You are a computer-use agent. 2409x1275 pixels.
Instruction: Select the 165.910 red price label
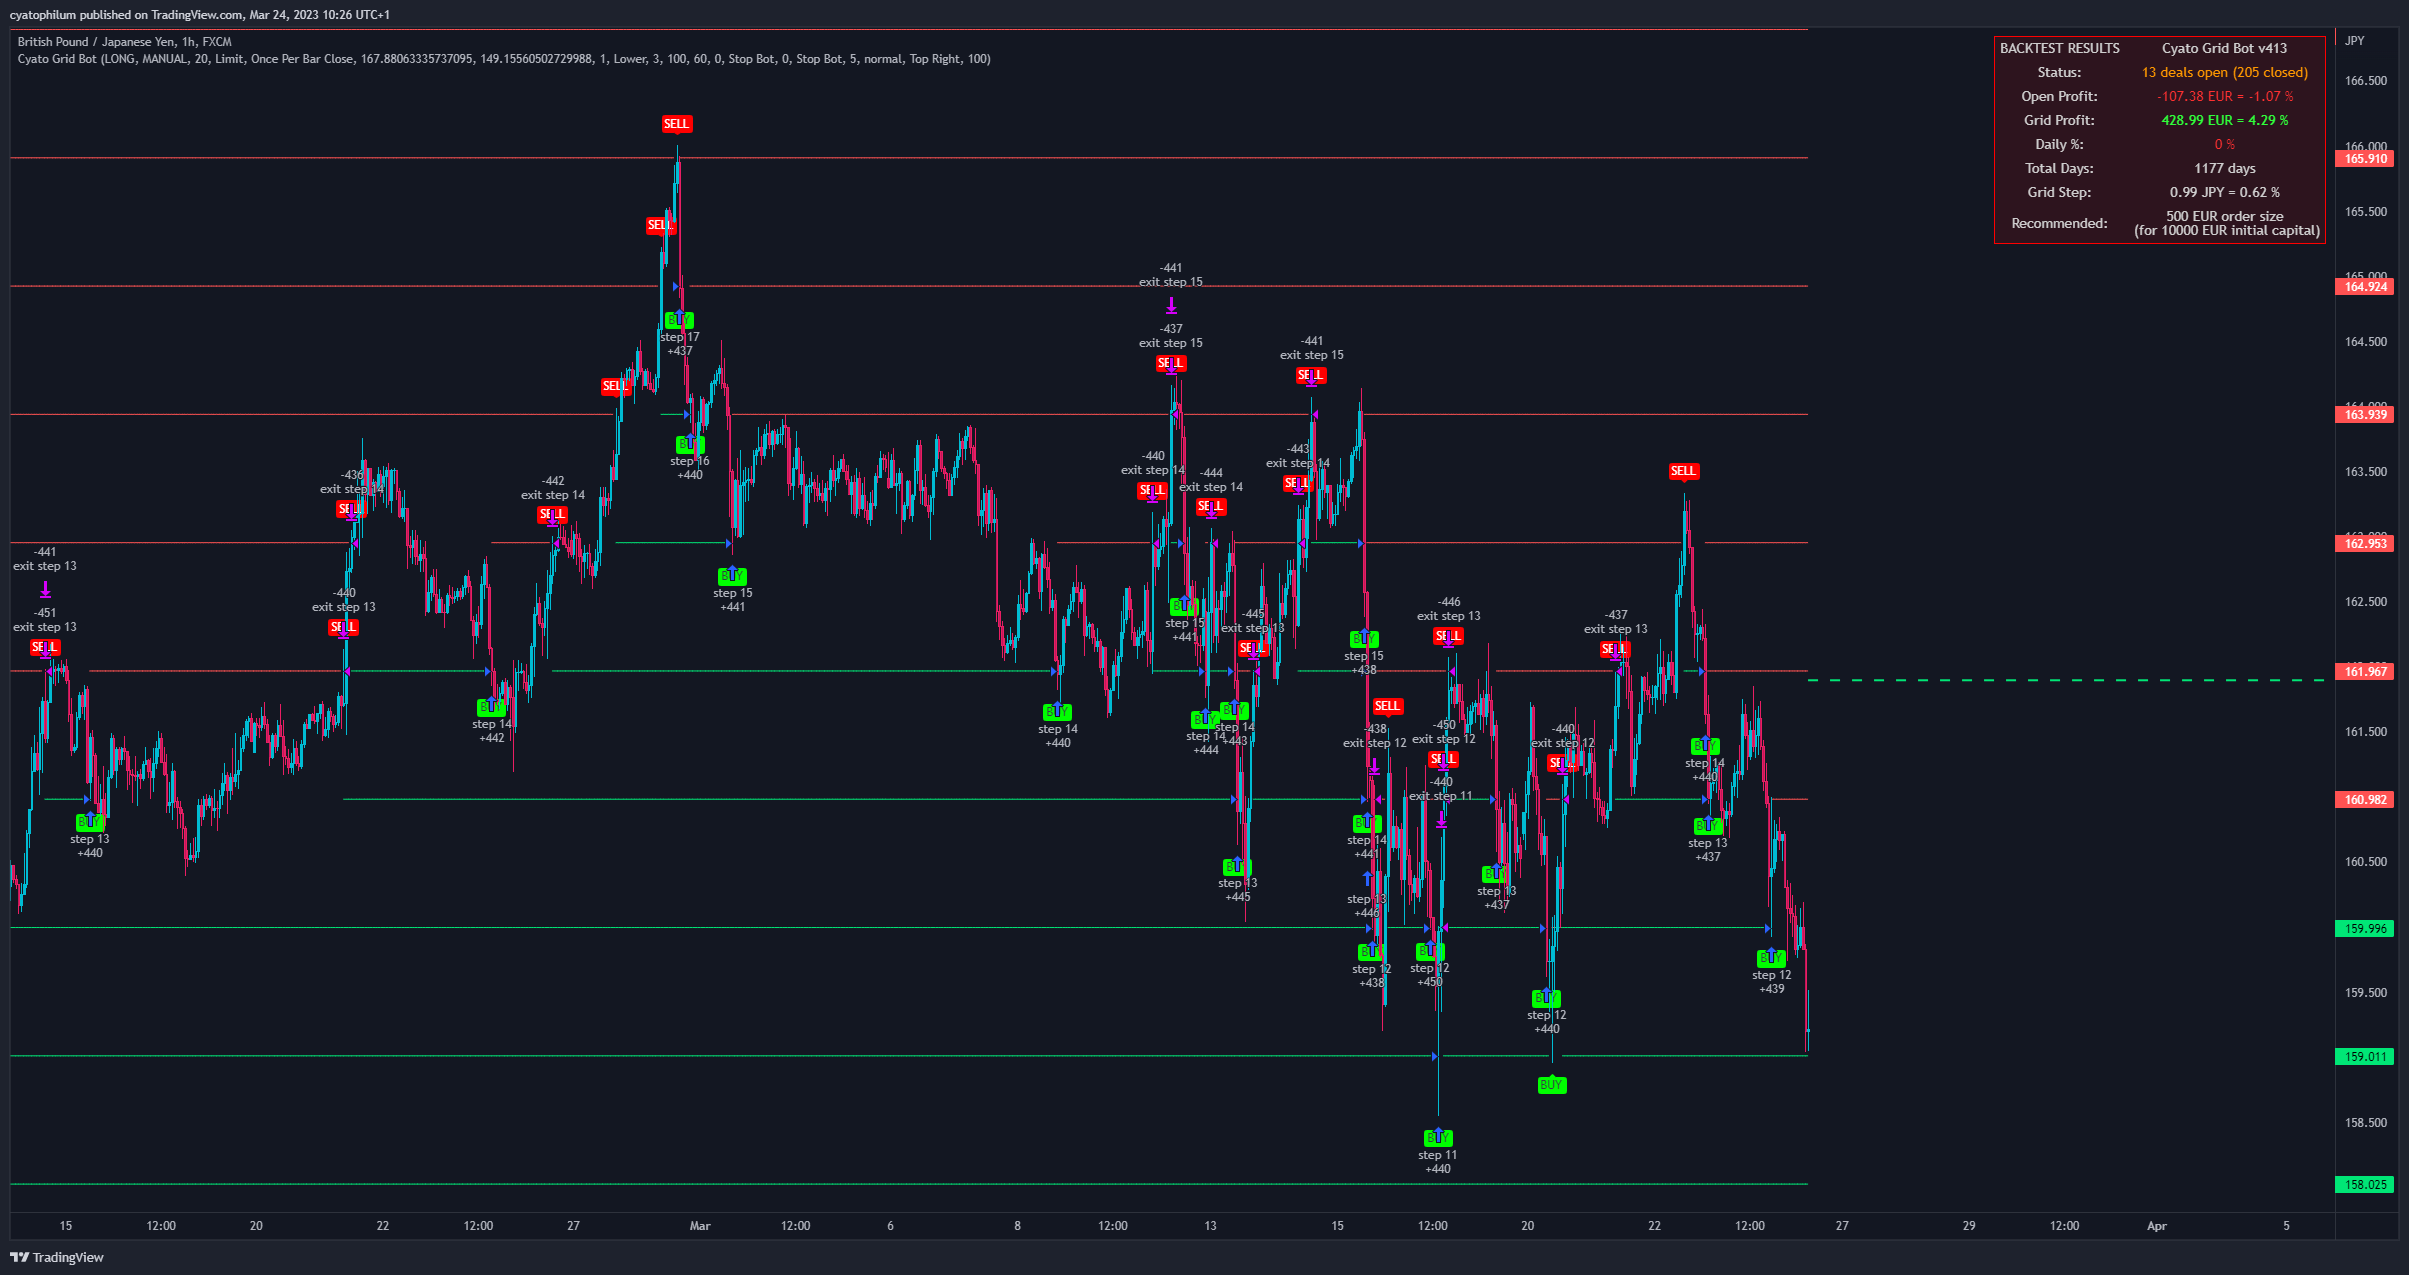coord(2364,158)
